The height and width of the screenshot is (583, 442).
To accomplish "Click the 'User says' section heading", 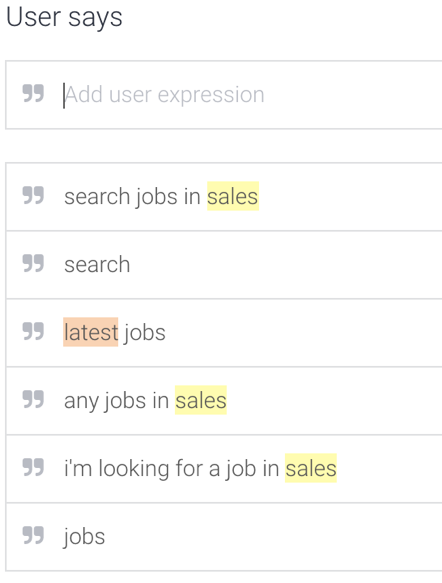I will (x=64, y=17).
